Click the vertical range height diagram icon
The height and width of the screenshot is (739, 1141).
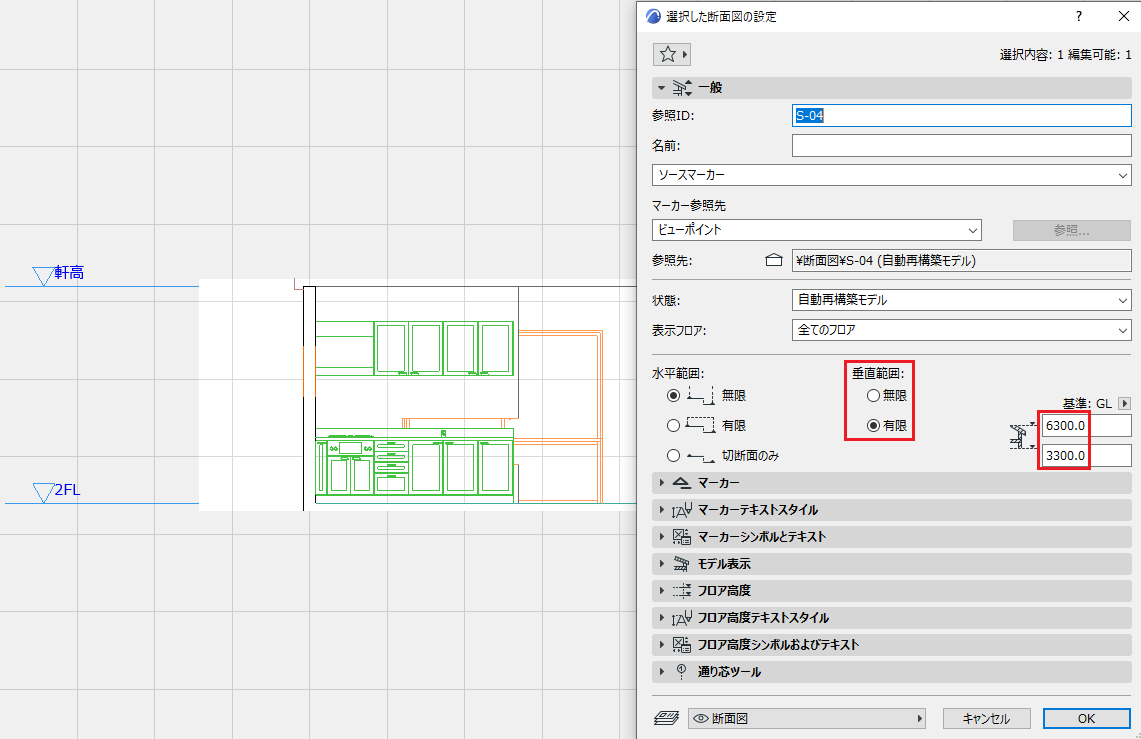coord(1022,436)
